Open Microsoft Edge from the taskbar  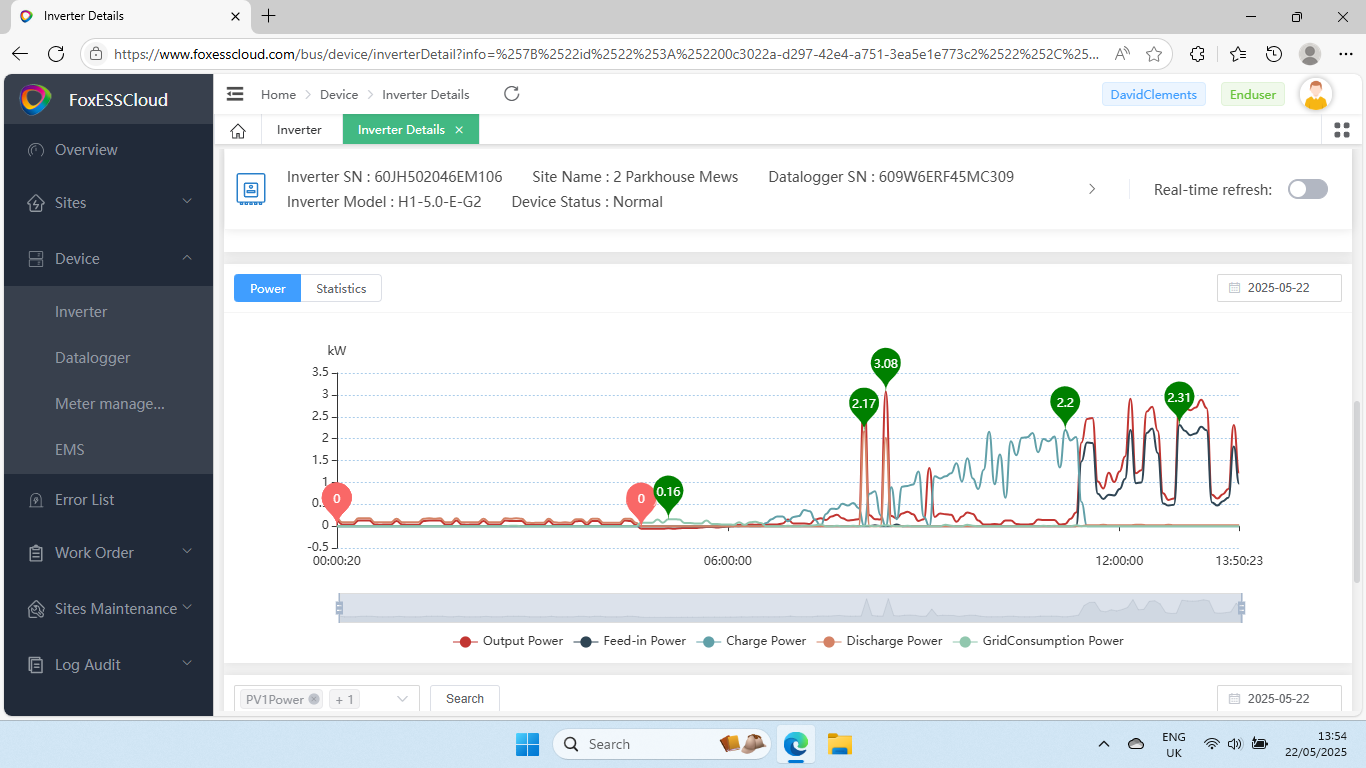click(796, 744)
